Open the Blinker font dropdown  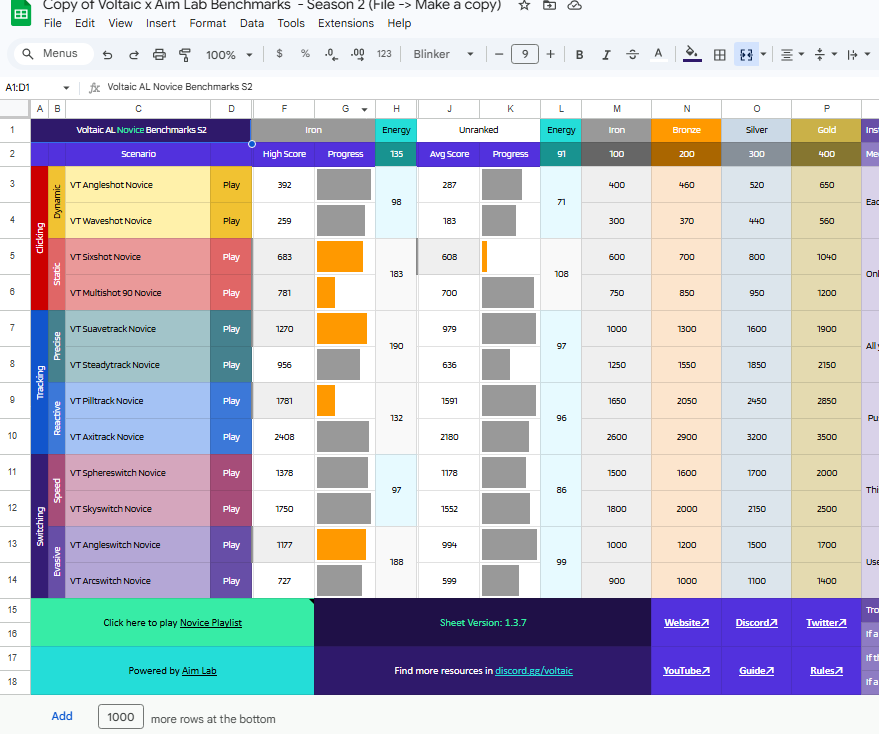click(x=443, y=54)
